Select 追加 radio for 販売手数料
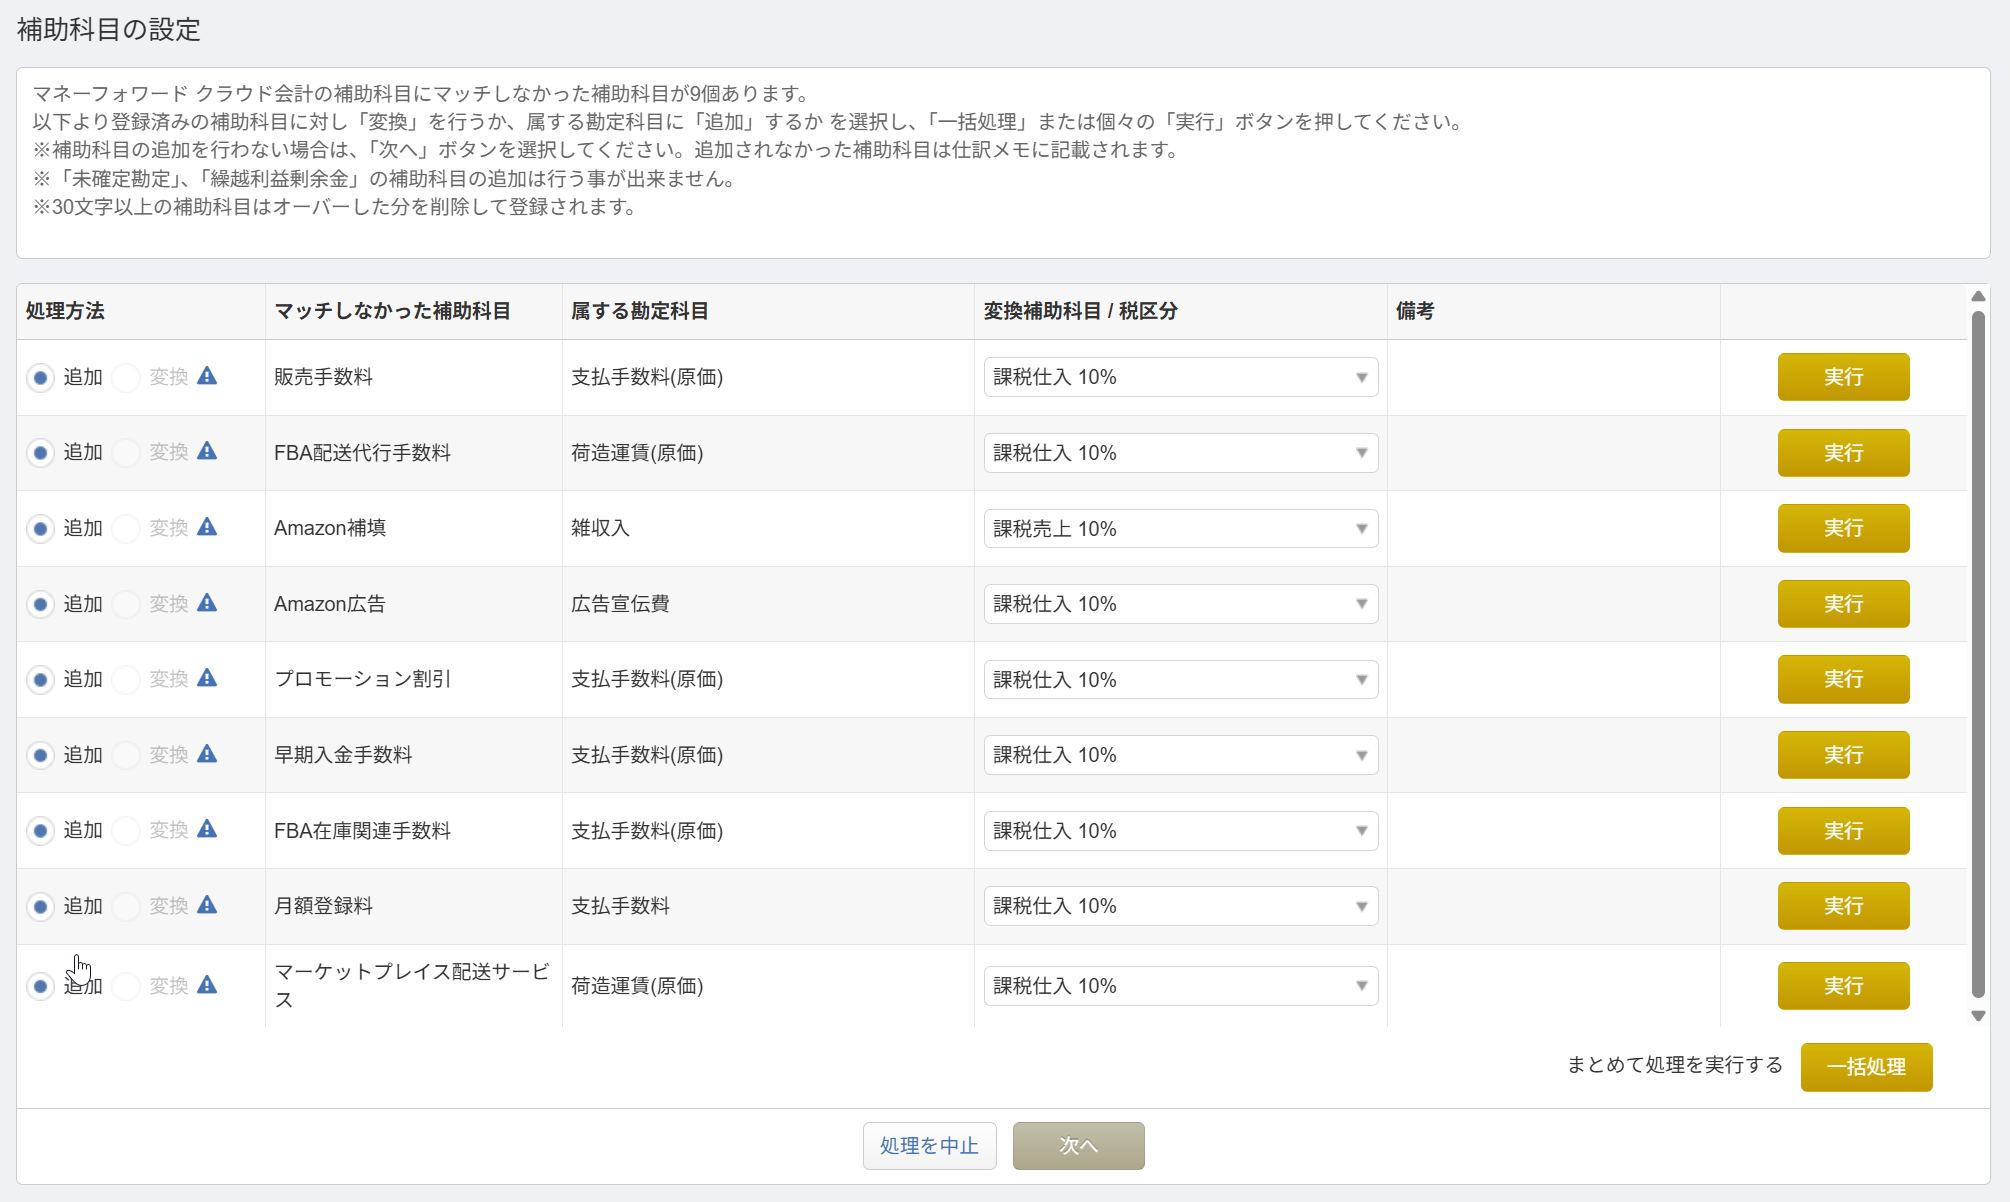 pyautogui.click(x=40, y=378)
